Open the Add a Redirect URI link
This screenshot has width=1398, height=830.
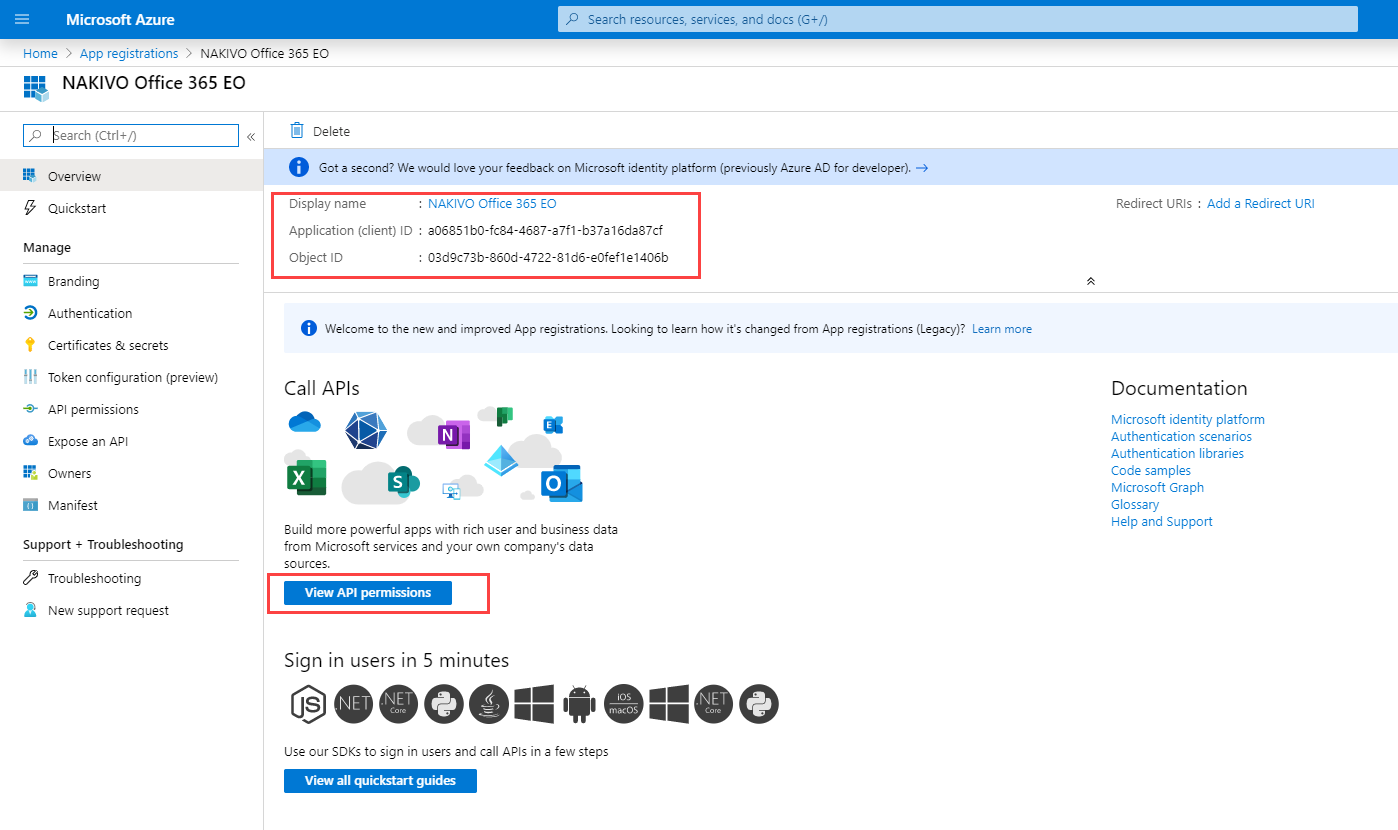click(1260, 203)
